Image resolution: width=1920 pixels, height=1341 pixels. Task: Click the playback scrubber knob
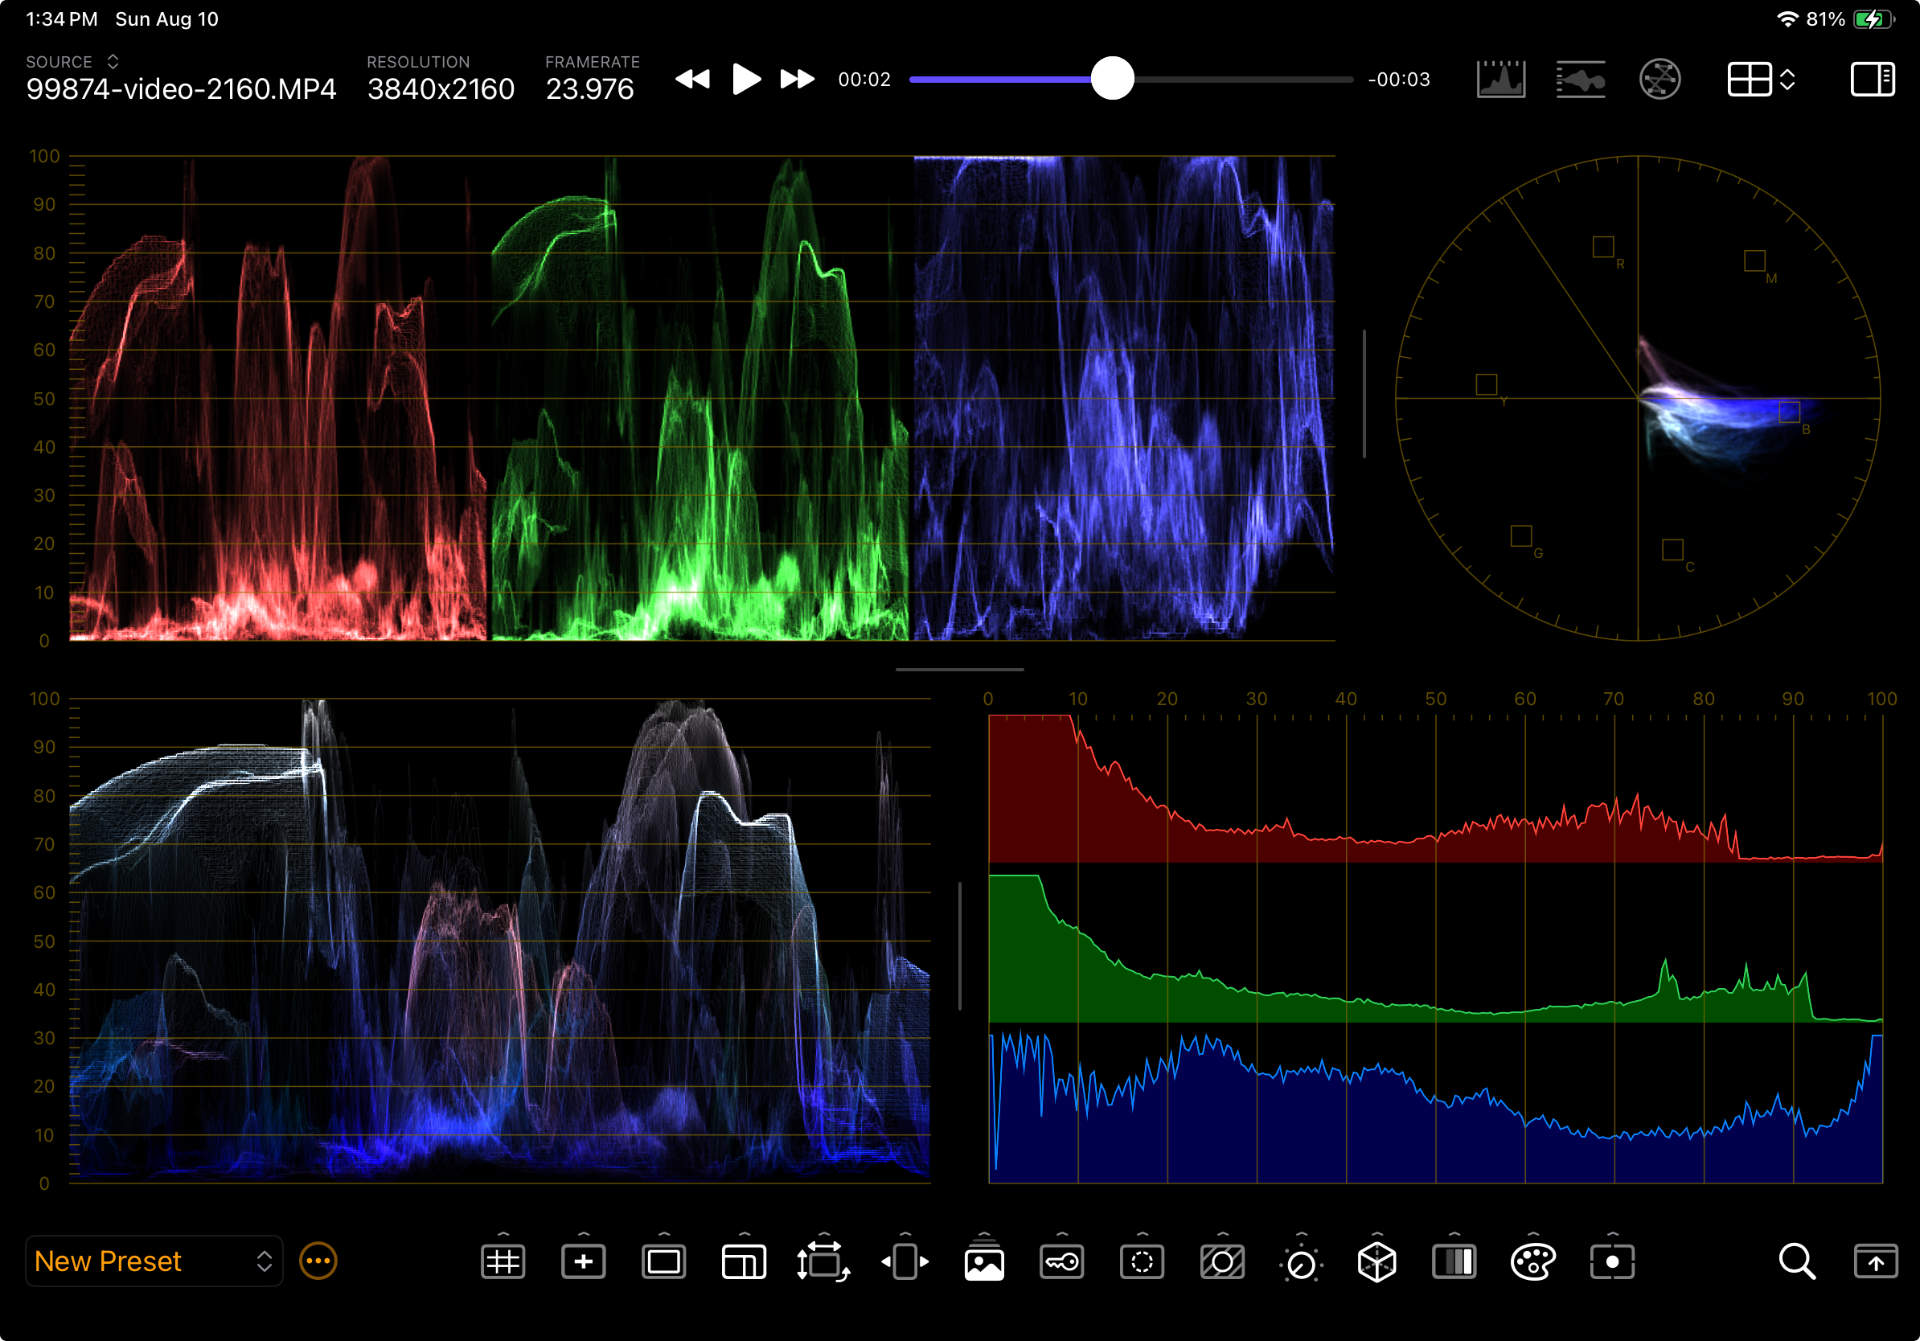tap(1112, 79)
